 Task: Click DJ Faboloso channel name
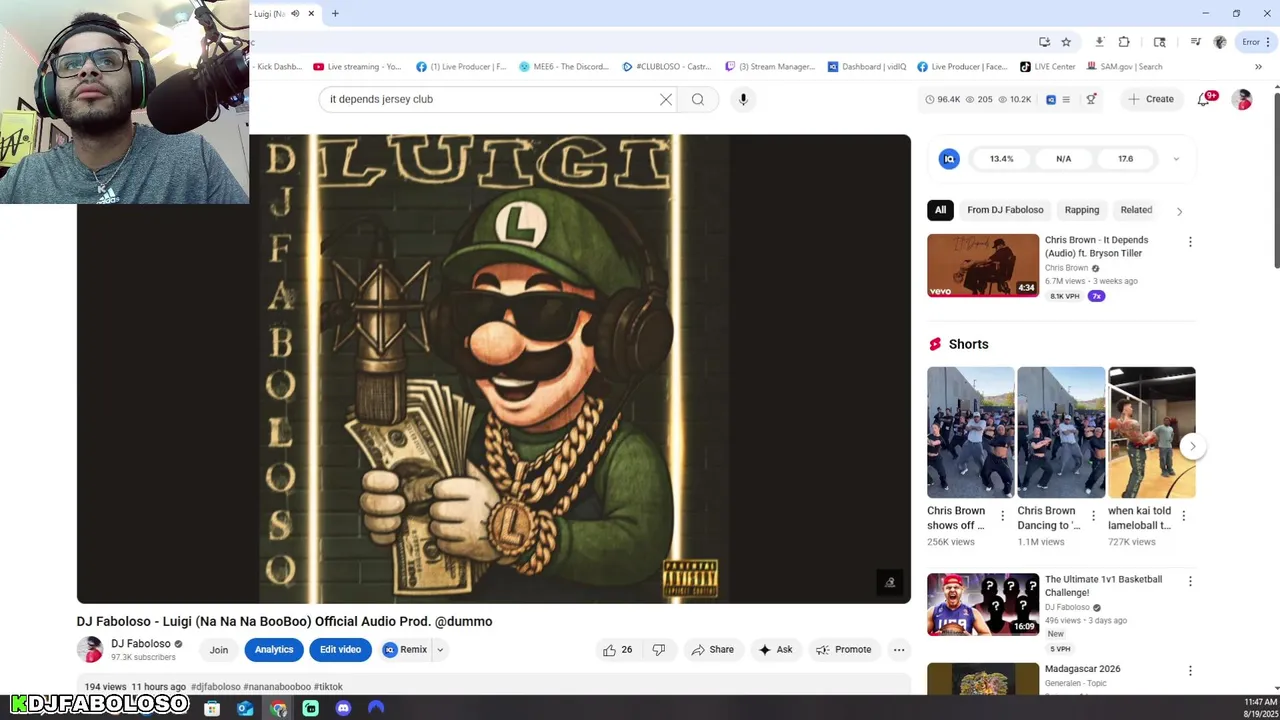[x=141, y=644]
